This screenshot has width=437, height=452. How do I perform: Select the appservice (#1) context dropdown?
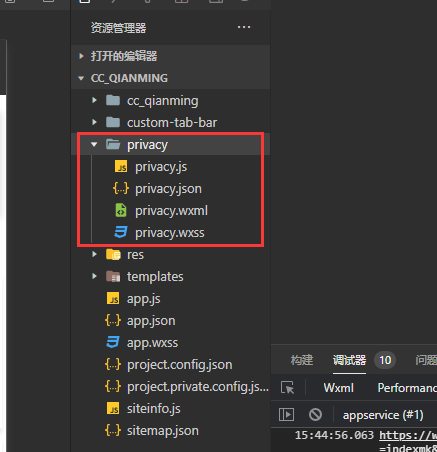(383, 415)
